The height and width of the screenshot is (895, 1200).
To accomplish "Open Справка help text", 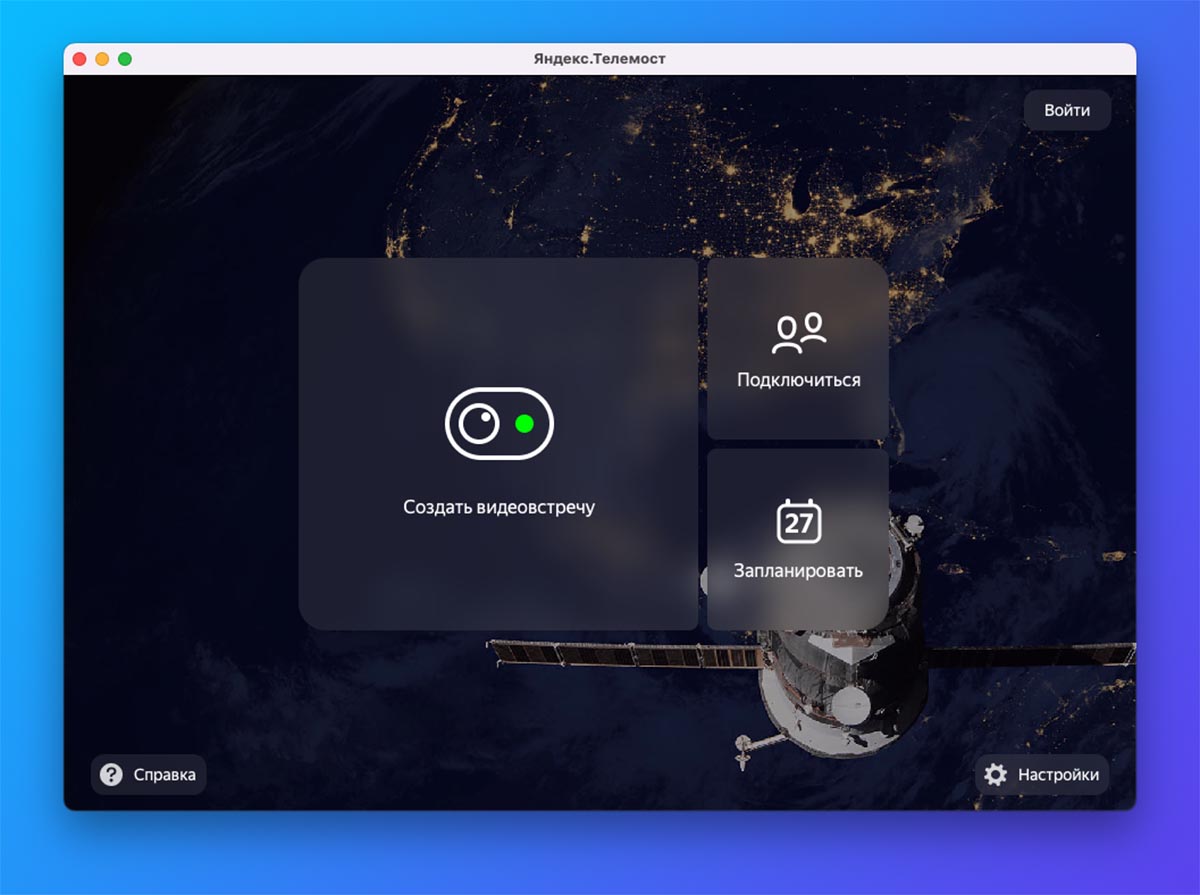I will (x=165, y=775).
